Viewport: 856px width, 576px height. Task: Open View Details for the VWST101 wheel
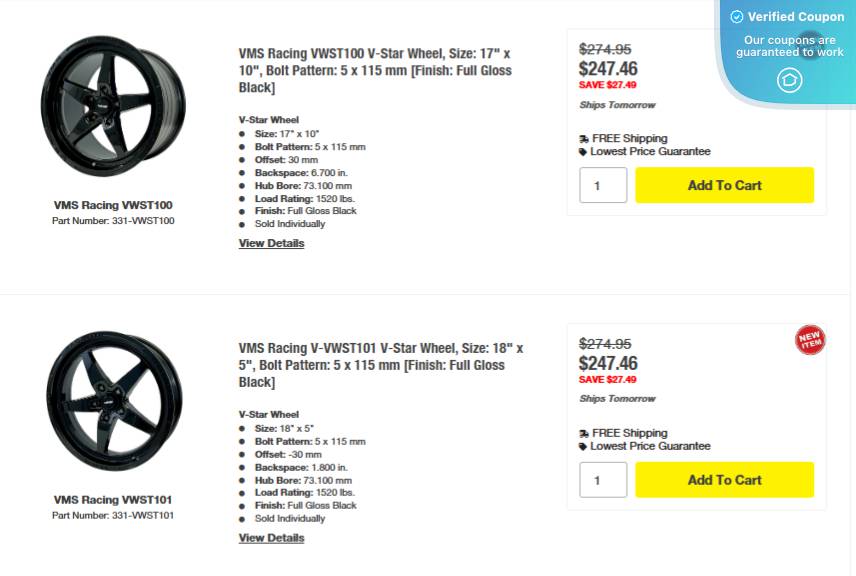click(271, 538)
